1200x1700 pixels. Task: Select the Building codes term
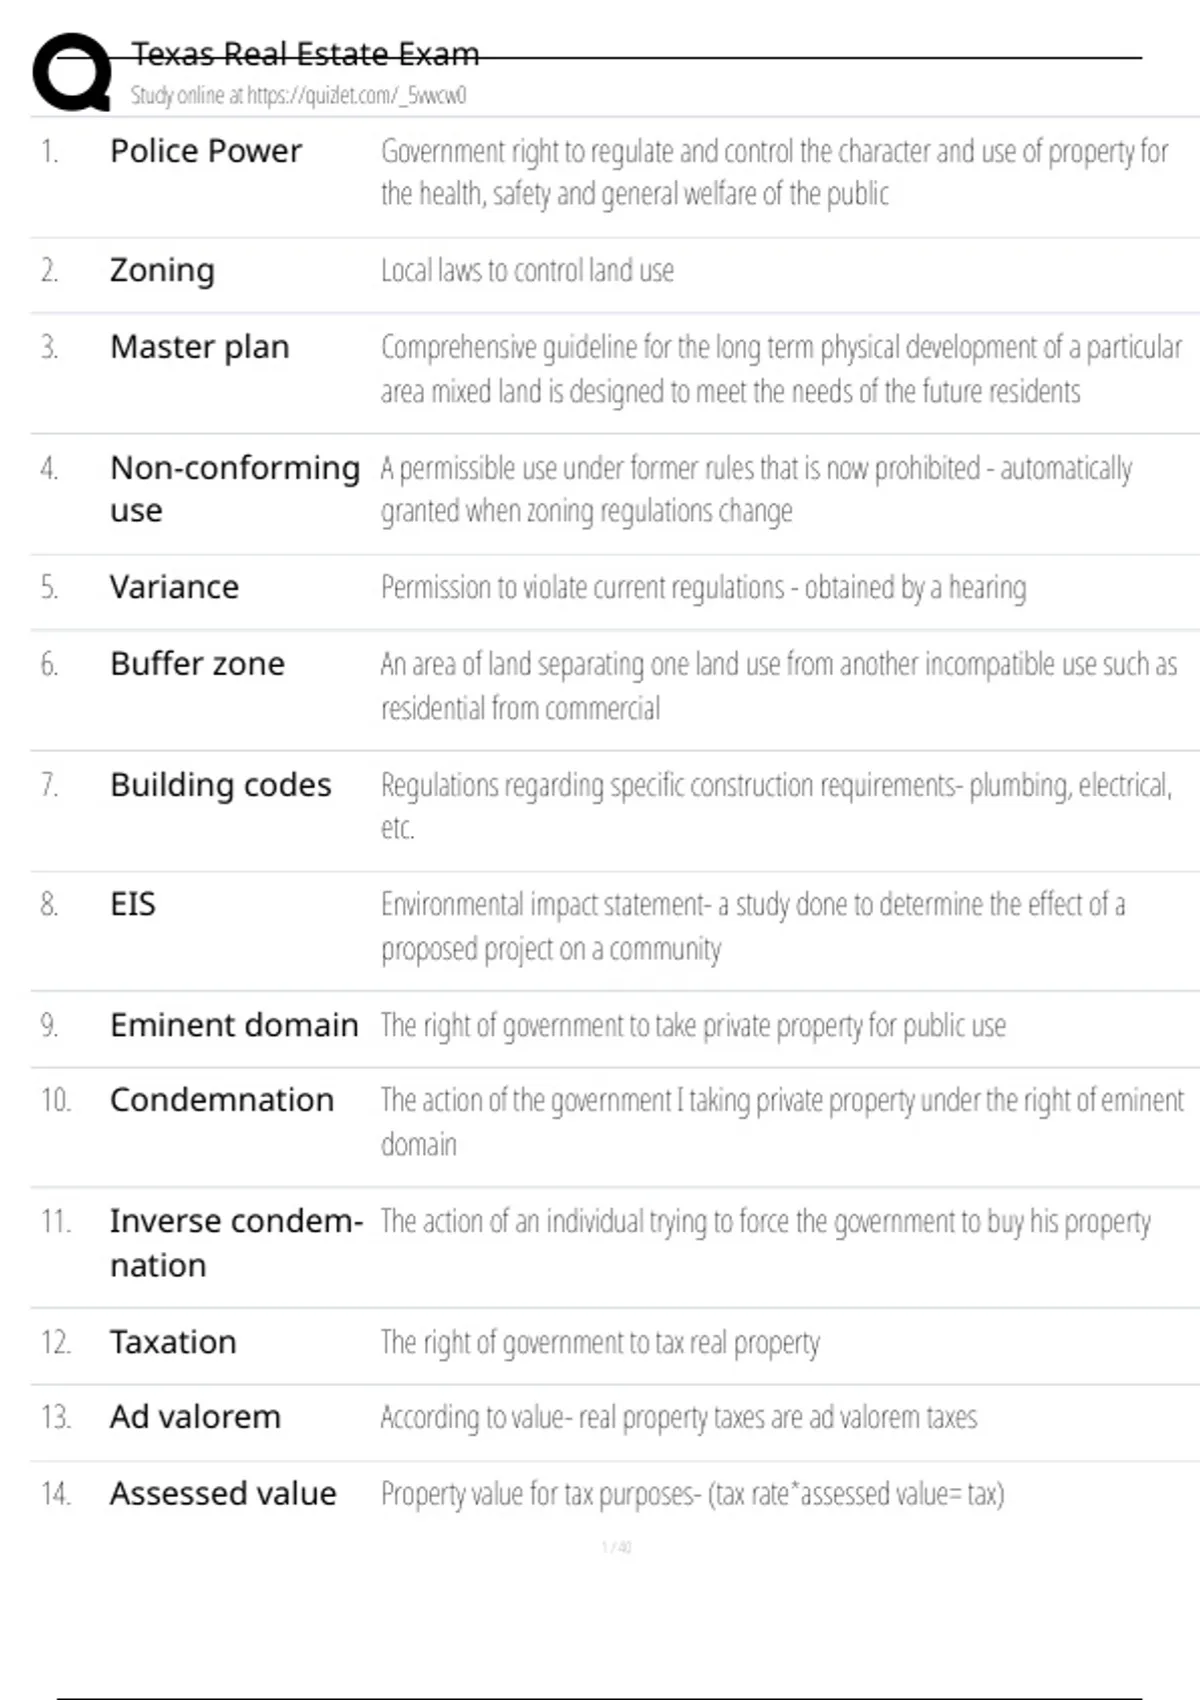220,785
